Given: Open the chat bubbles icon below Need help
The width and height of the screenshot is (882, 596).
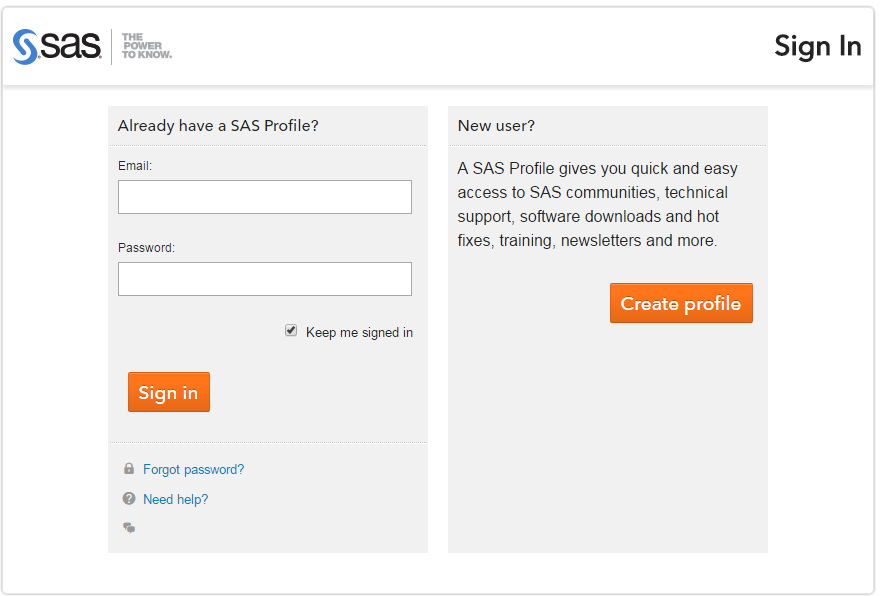Looking at the screenshot, I should [x=129, y=527].
